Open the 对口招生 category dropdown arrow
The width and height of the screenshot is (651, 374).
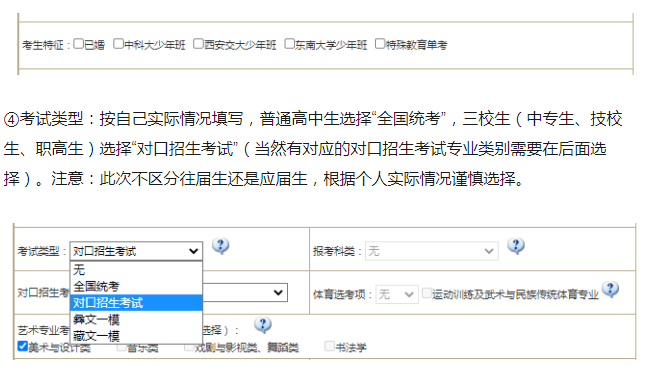point(278,293)
